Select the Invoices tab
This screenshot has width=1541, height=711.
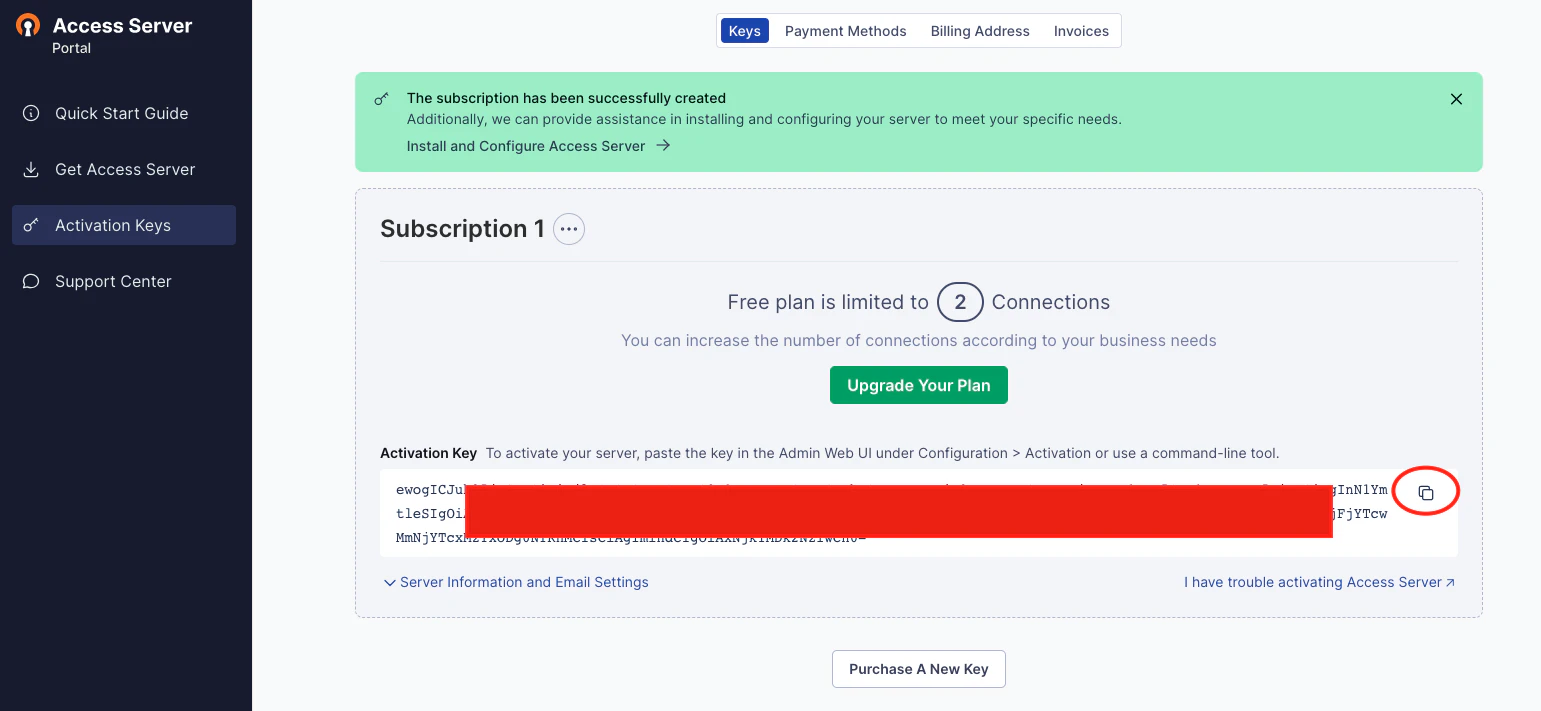[x=1081, y=31]
